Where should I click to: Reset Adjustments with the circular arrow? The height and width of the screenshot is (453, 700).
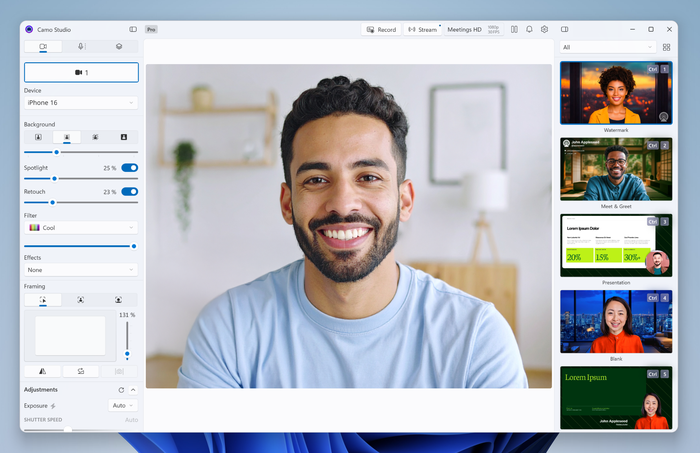pyautogui.click(x=121, y=390)
